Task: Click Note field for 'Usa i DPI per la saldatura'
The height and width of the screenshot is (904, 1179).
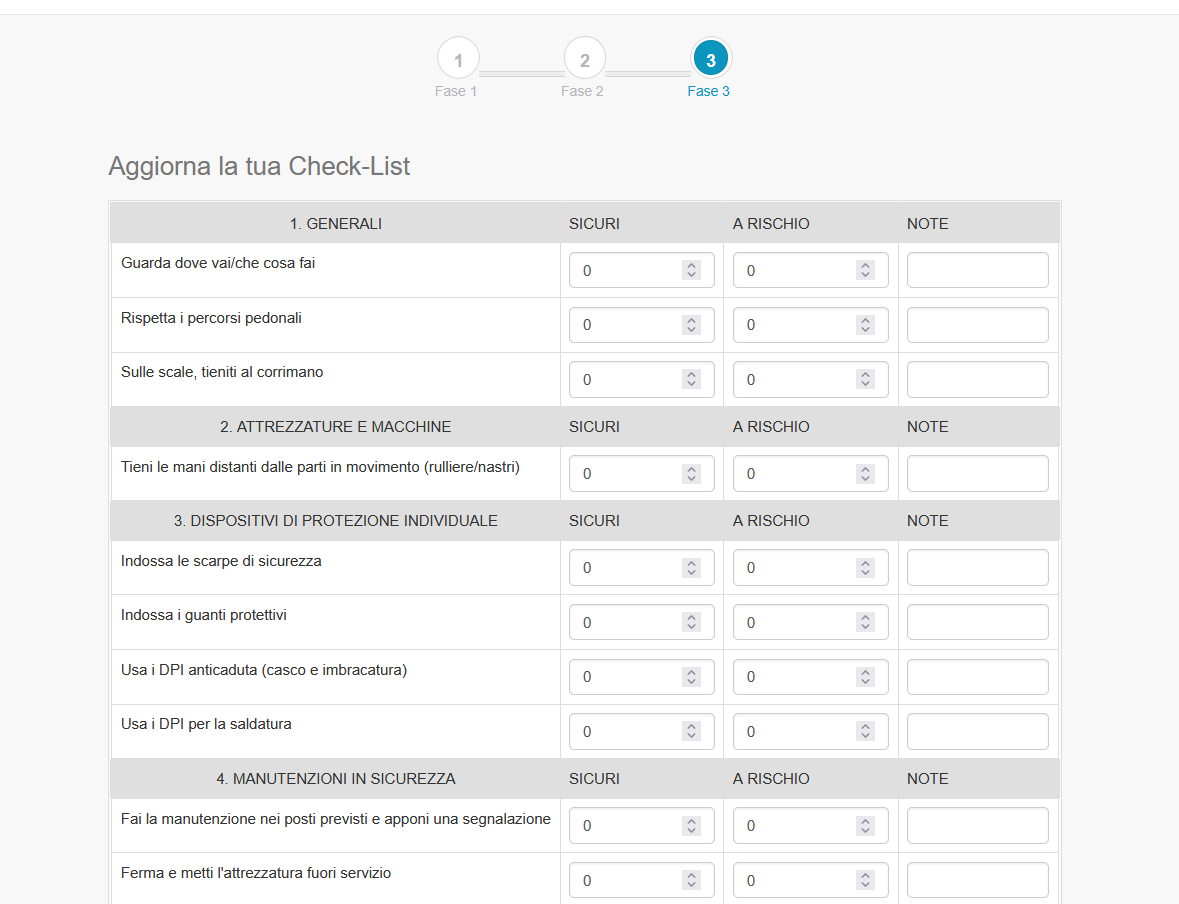Action: [x=977, y=731]
